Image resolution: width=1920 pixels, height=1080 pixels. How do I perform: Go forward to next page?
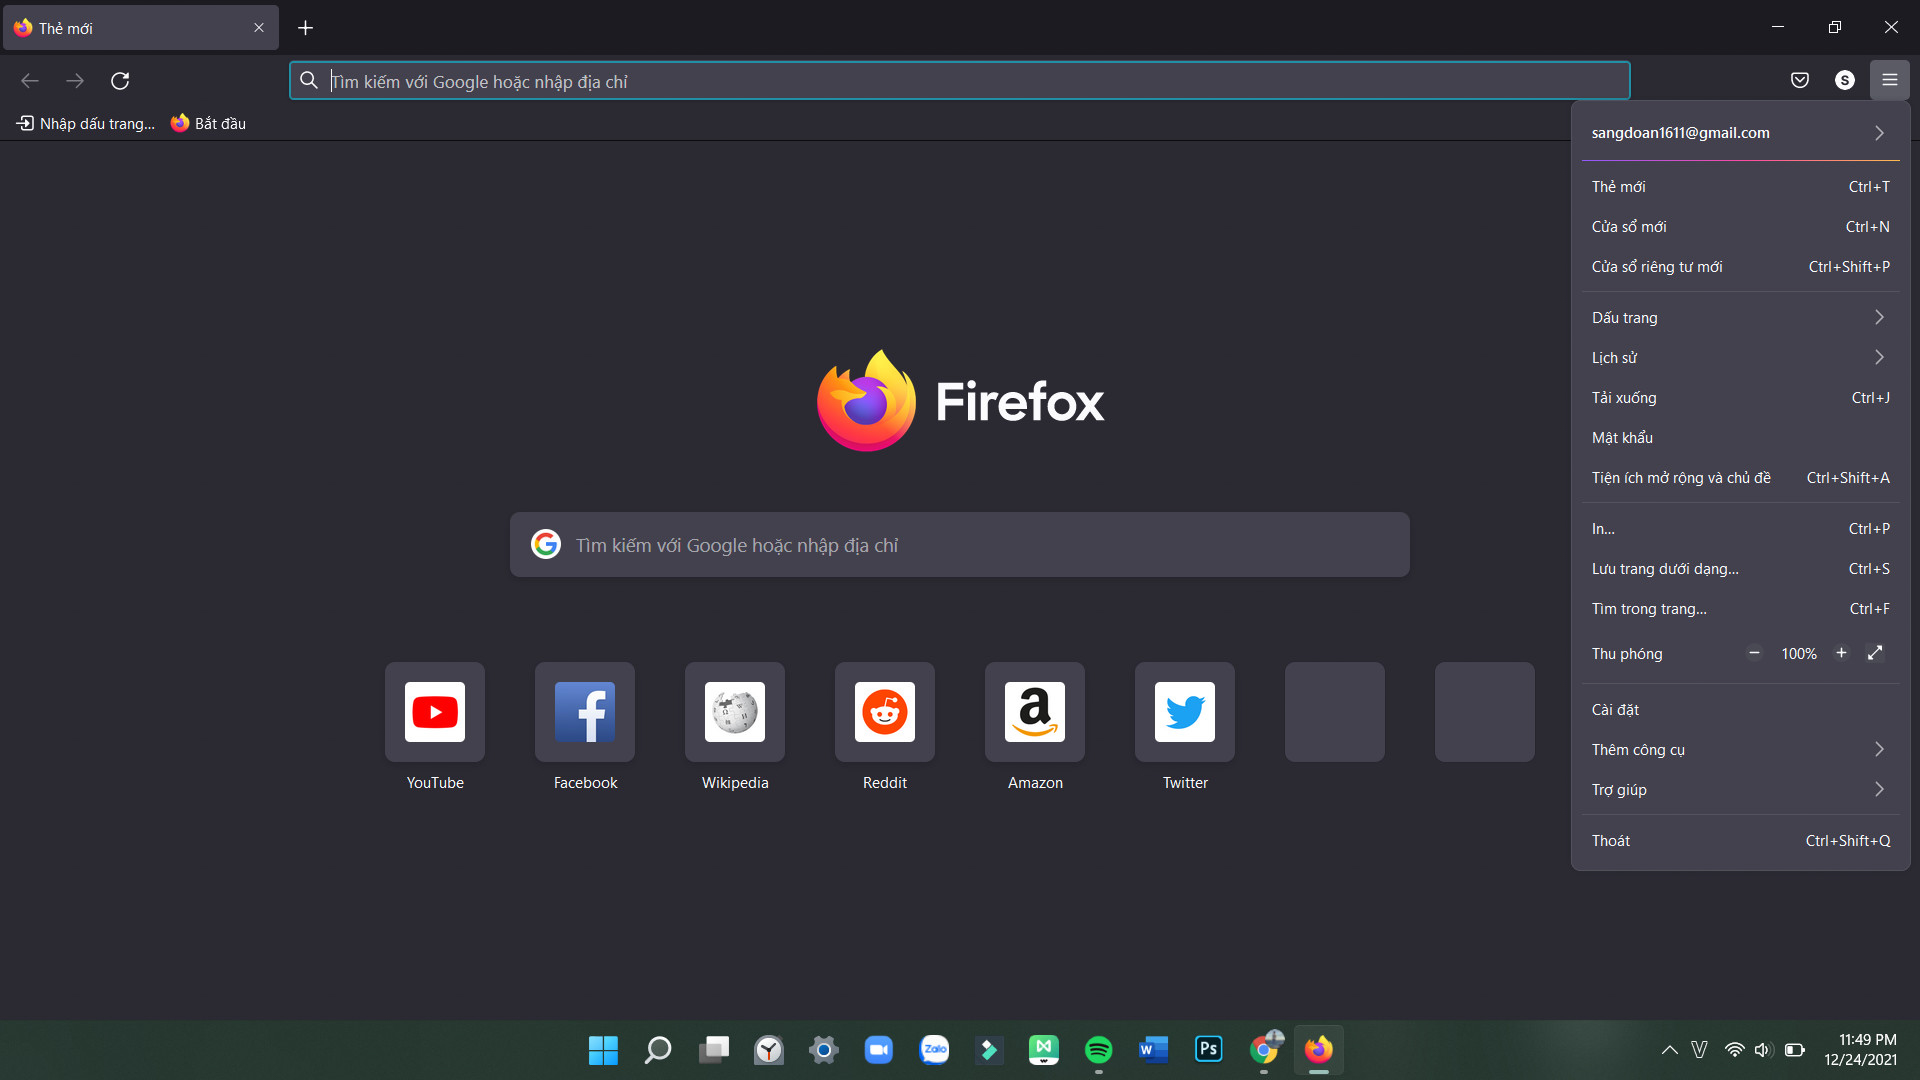point(75,80)
